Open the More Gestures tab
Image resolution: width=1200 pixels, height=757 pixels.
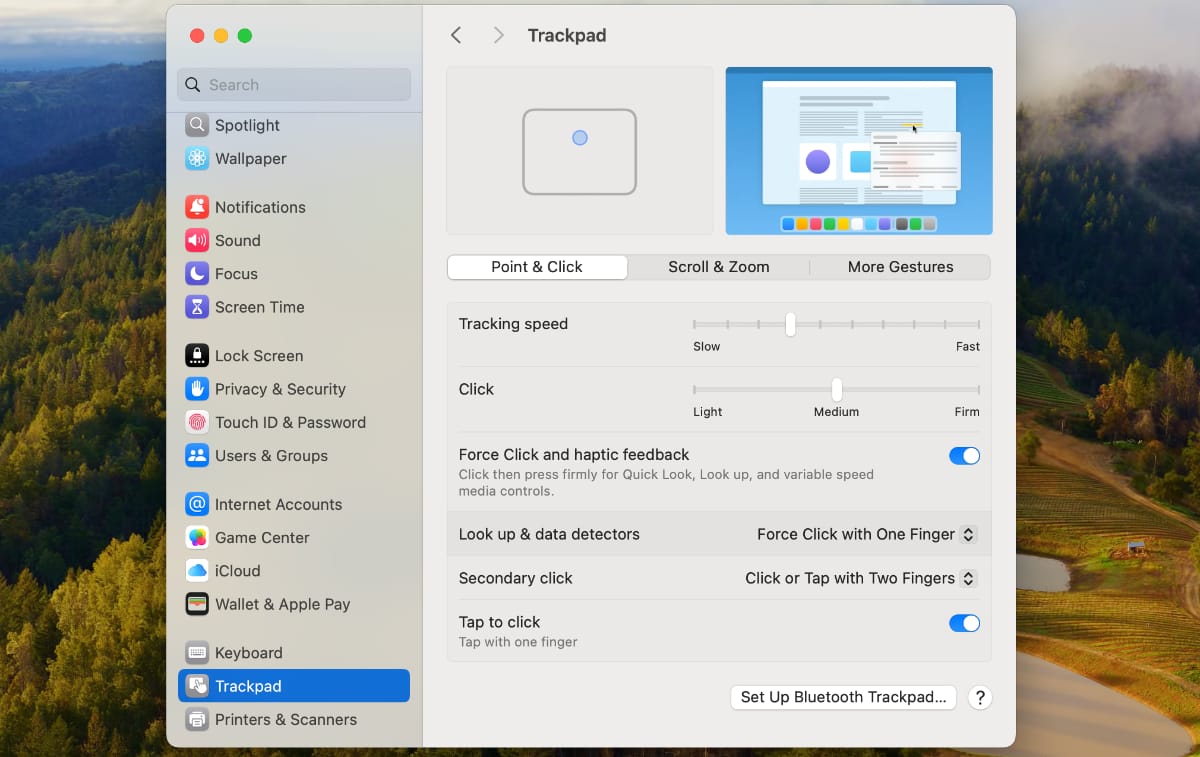(899, 267)
